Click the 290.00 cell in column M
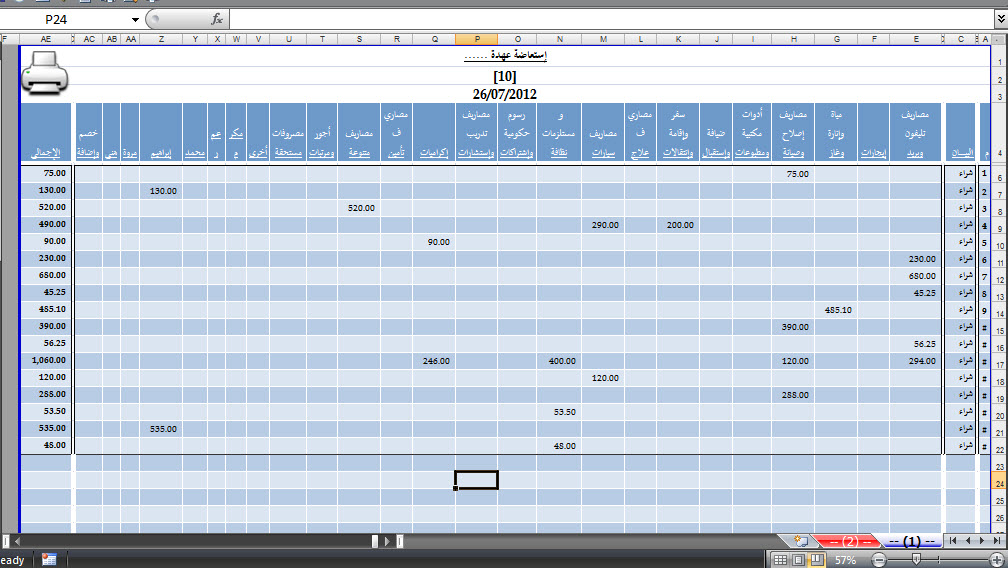Screen dimensions: 1008x568 coord(603,225)
